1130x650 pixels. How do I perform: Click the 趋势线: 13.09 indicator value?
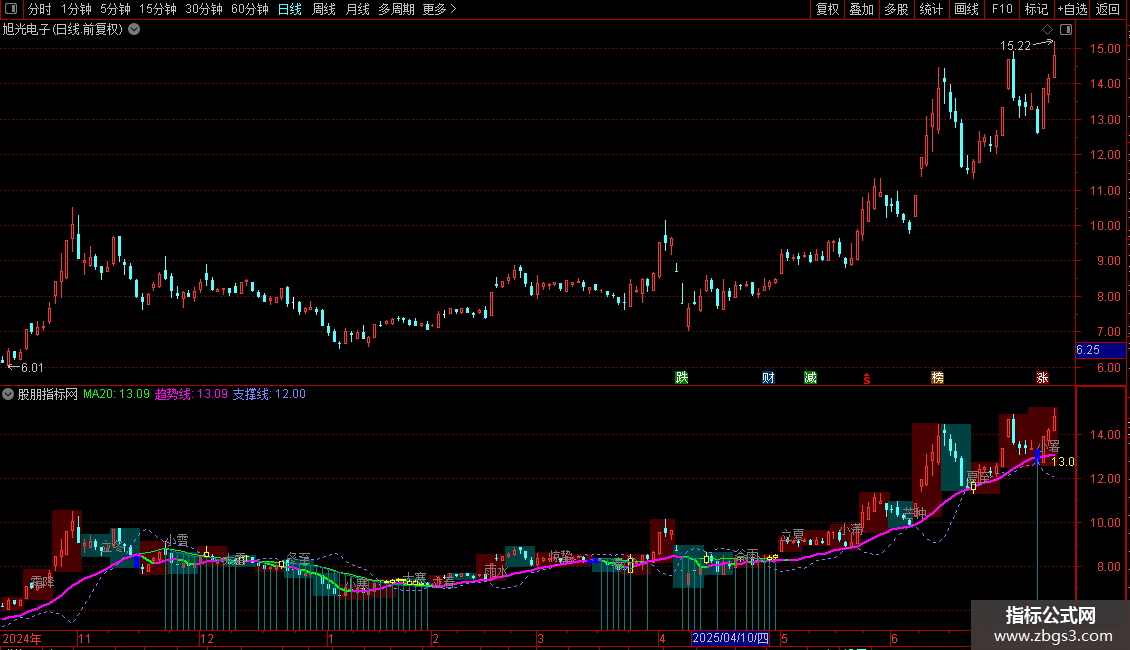(x=191, y=394)
